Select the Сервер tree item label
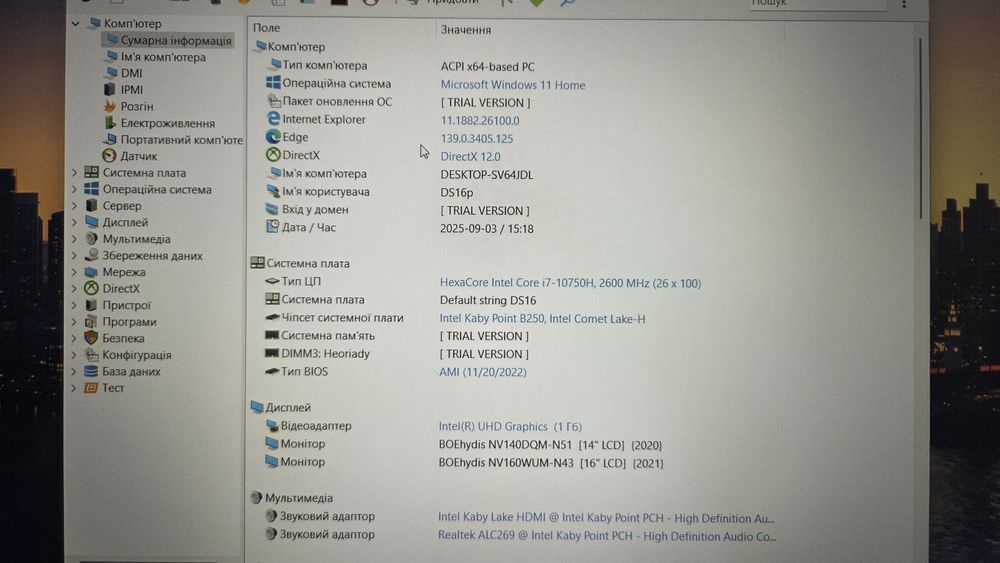Screen dimensions: 1000x563 [122, 206]
